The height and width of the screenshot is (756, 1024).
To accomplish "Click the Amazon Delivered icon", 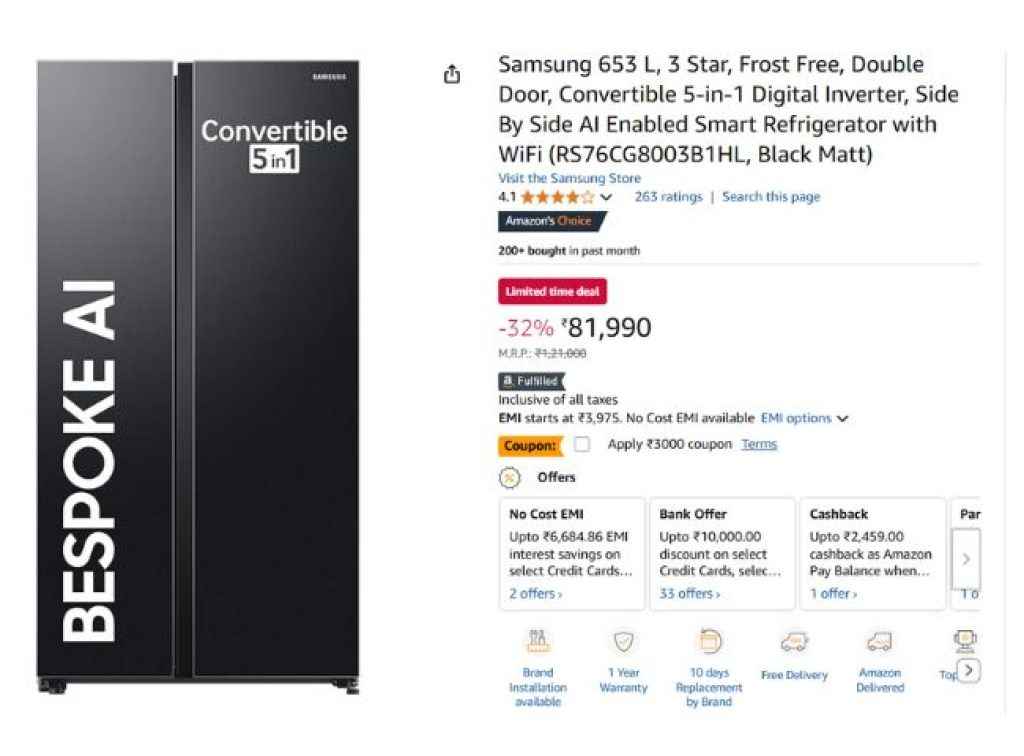I will point(880,642).
